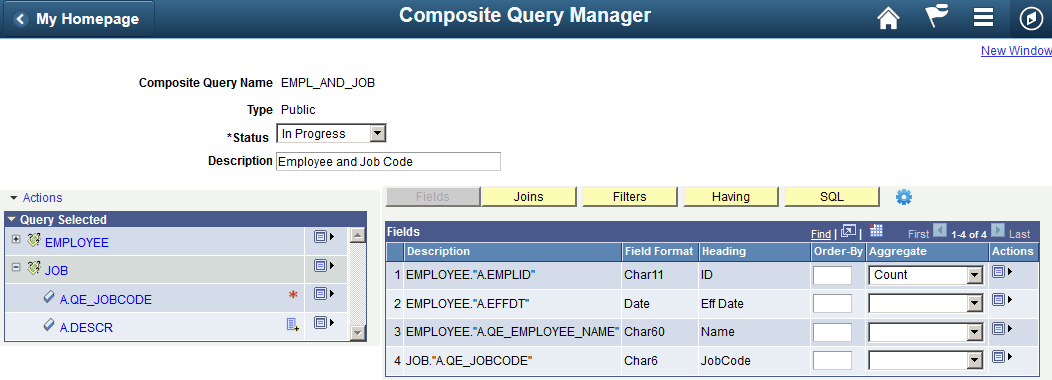This screenshot has height=380, width=1052.
Task: Click Order-By box for ID row
Action: [x=832, y=275]
